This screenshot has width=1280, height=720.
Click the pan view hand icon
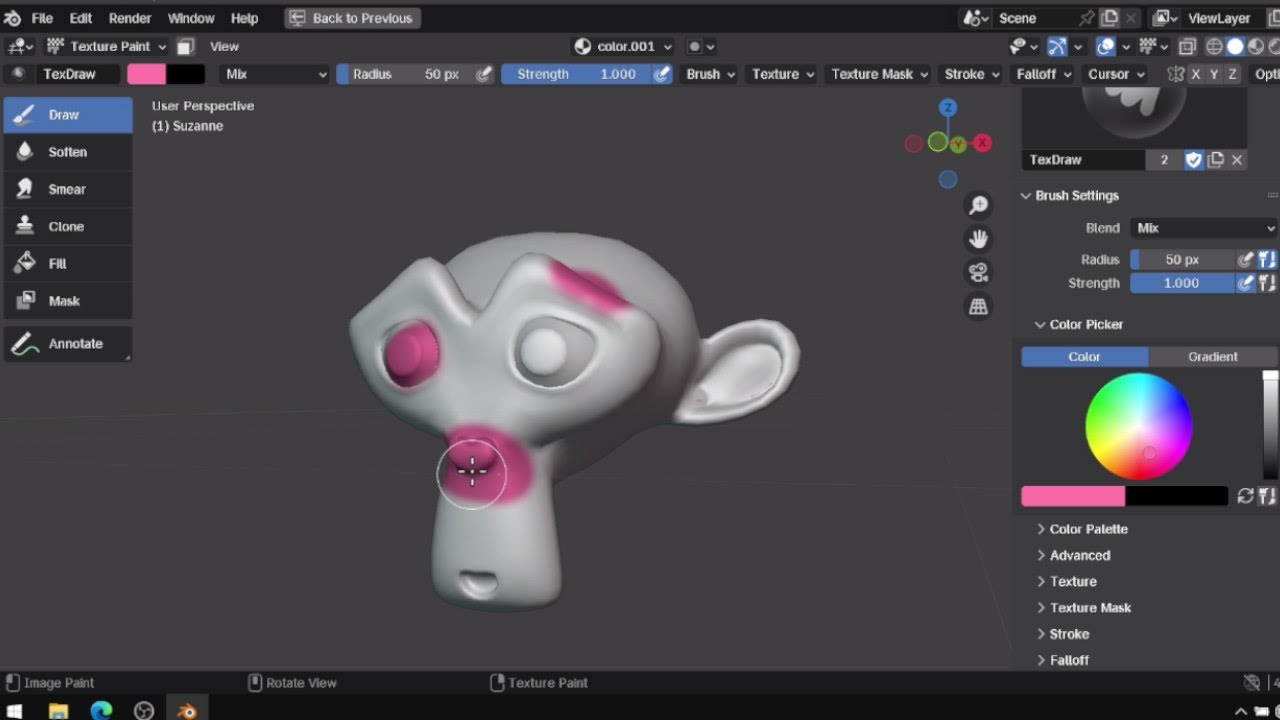[978, 239]
